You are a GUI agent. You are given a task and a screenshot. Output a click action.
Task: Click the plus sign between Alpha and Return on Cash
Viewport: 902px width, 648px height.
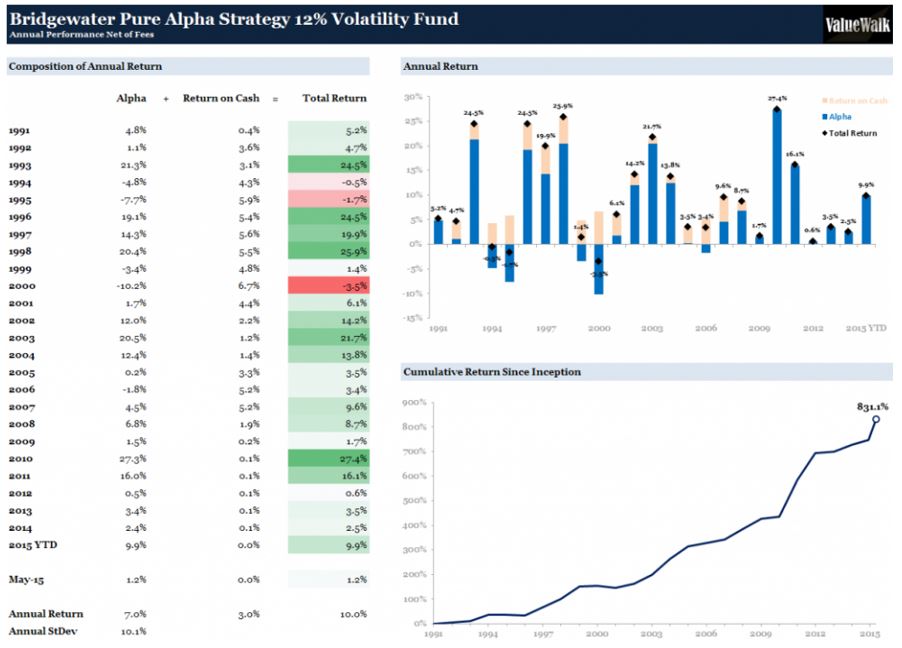pos(166,99)
